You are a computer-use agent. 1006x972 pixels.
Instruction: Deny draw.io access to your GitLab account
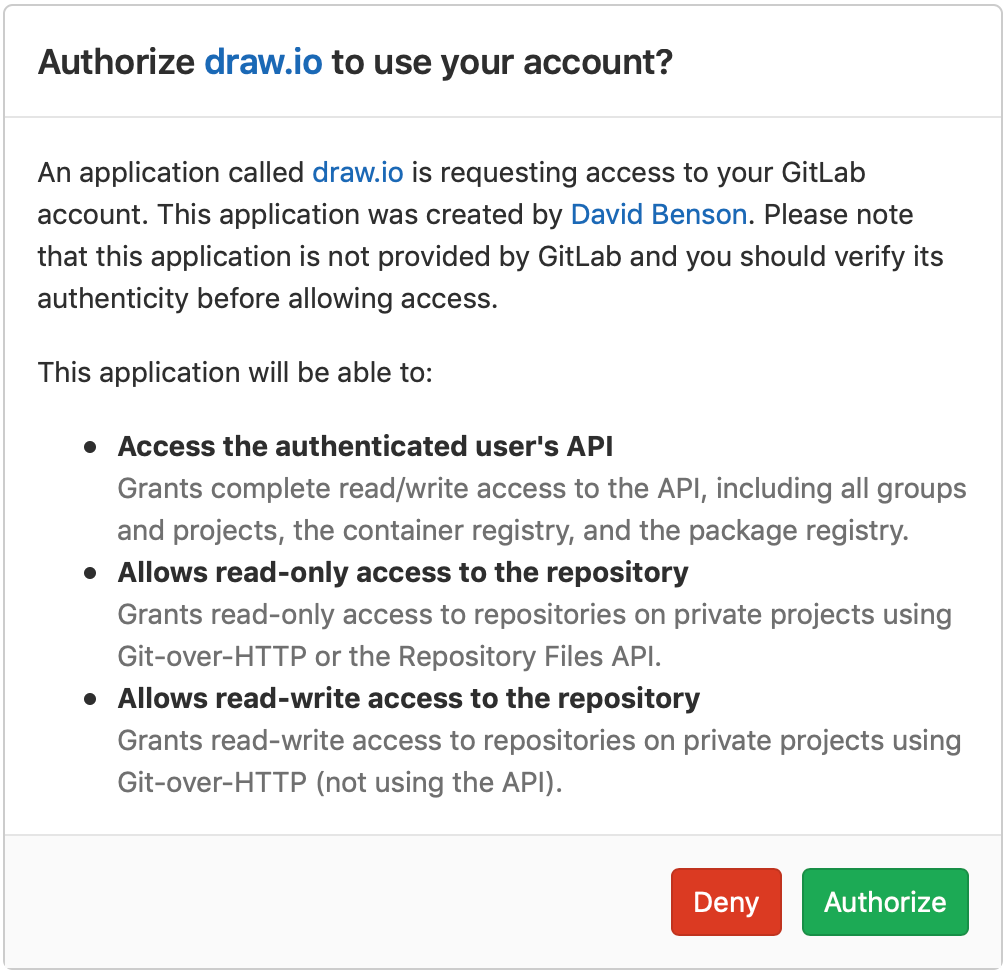coord(726,901)
